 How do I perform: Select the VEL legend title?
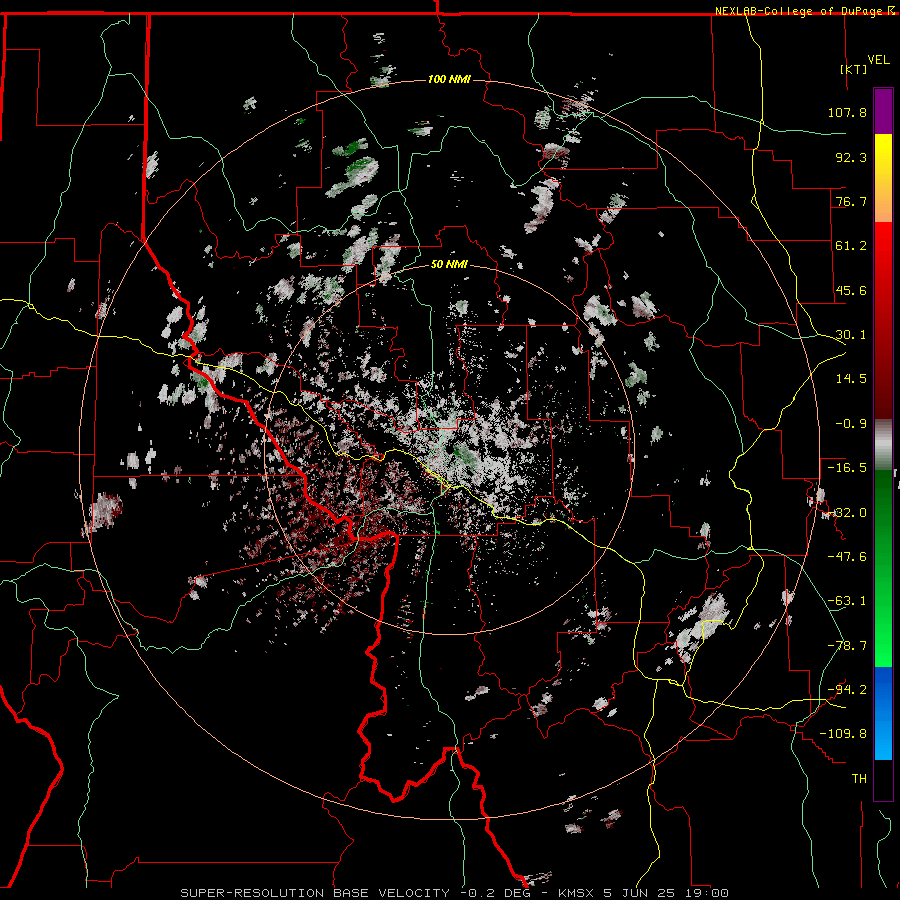point(878,60)
